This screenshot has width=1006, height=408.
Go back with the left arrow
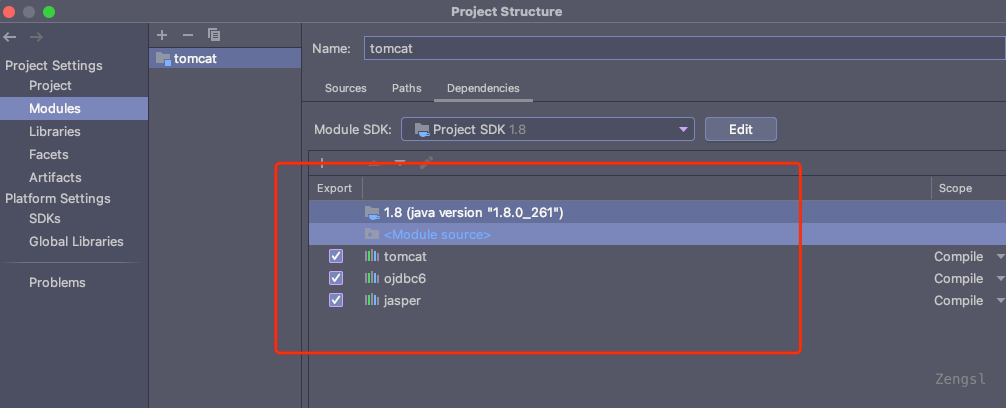click(x=10, y=37)
